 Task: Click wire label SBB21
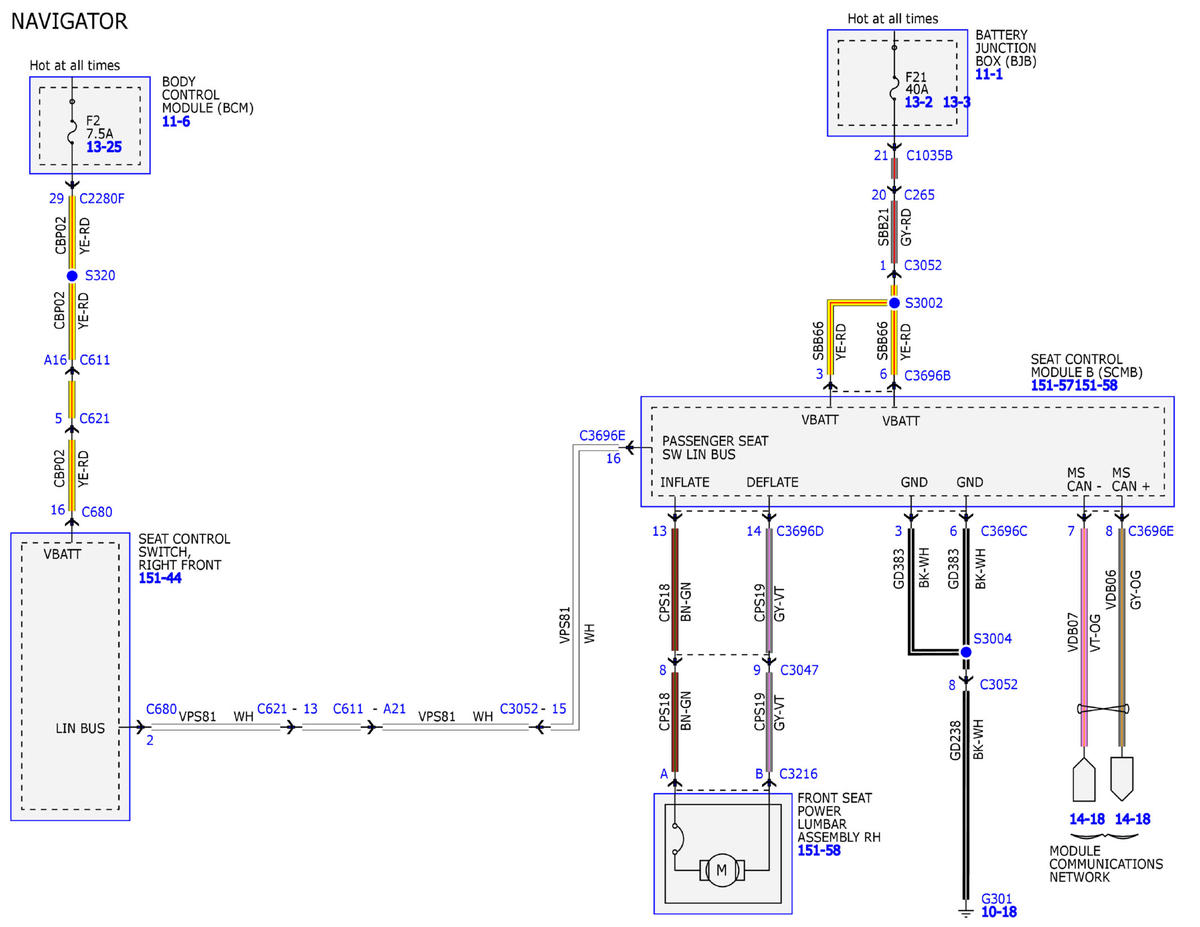tap(882, 227)
